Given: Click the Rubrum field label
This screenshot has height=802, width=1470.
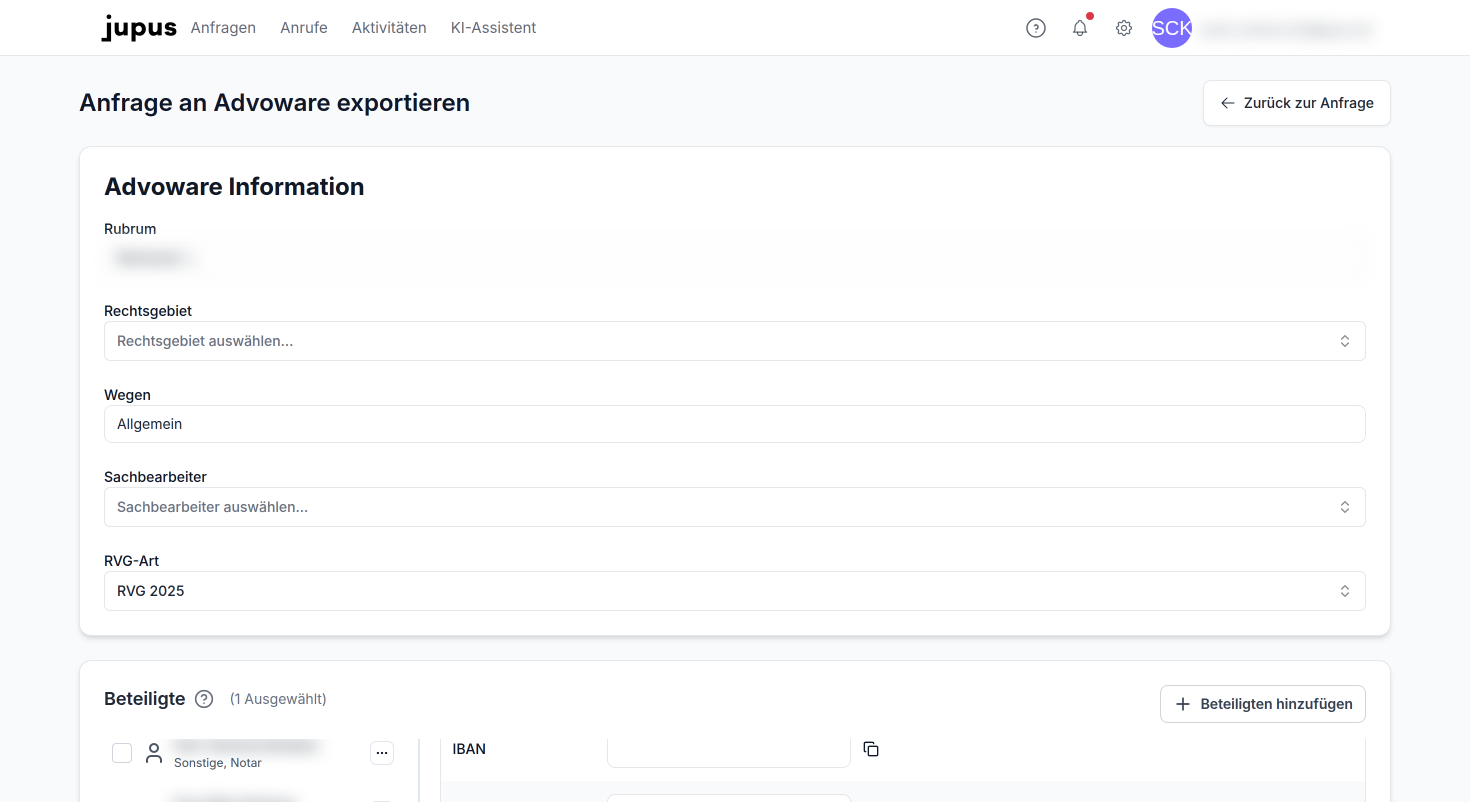Looking at the screenshot, I should tap(130, 229).
